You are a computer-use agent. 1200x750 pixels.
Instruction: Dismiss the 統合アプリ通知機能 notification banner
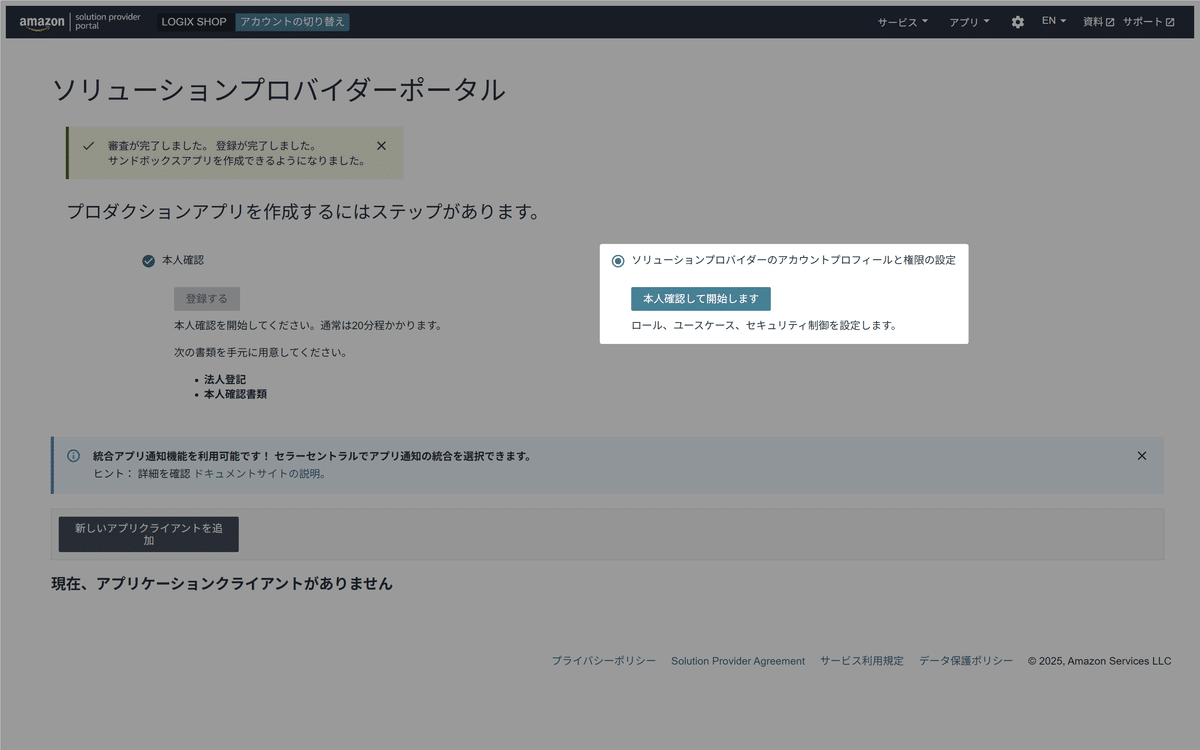click(x=1141, y=455)
